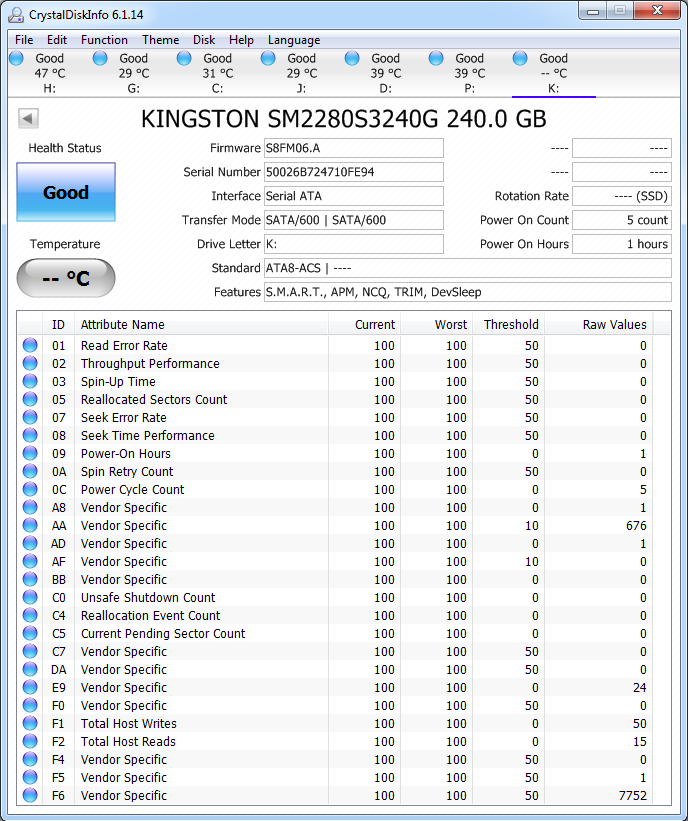Viewport: 688px width, 821px height.
Task: Click status orb for Read Error Rate
Action: tap(30, 346)
